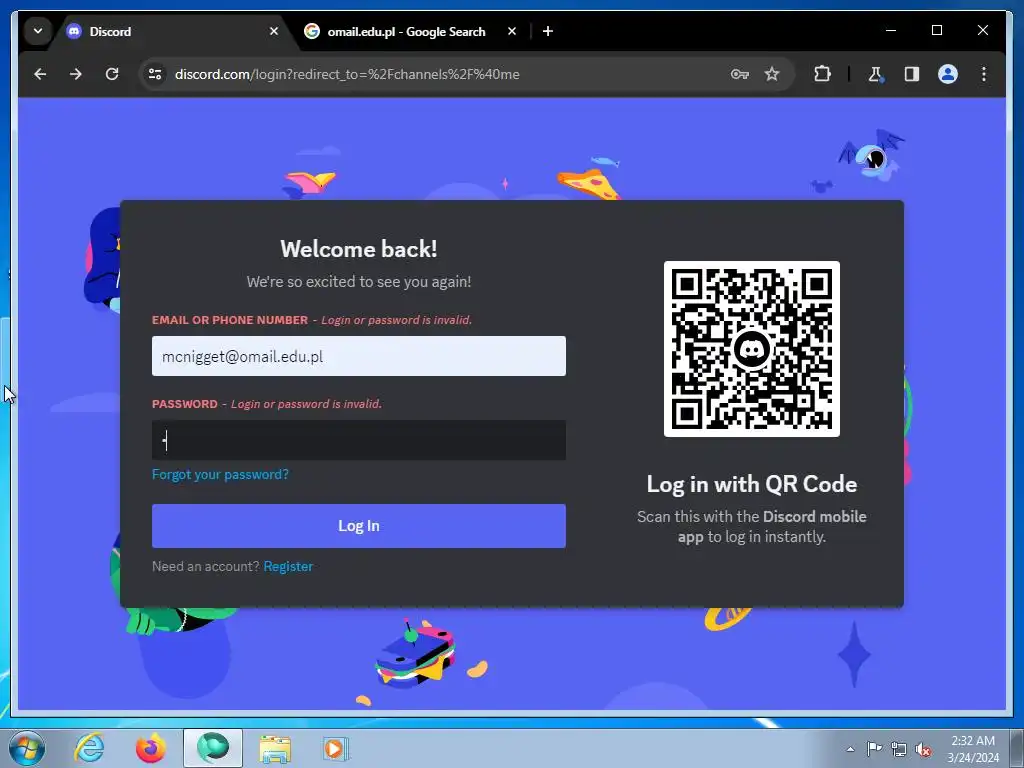
Task: Open site information icon in address bar
Action: point(155,74)
